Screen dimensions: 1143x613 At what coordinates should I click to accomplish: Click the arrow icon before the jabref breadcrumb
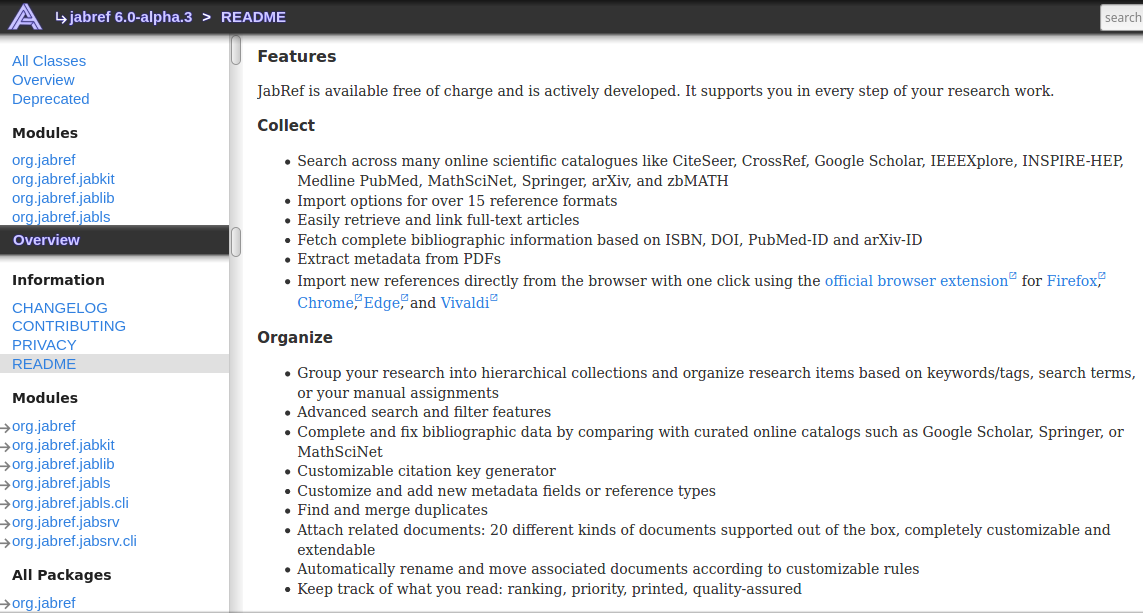[60, 17]
